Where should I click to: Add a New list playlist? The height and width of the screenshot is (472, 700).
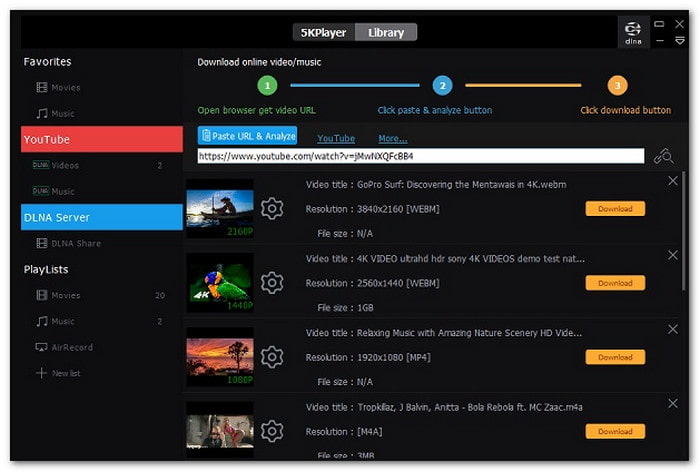(66, 373)
